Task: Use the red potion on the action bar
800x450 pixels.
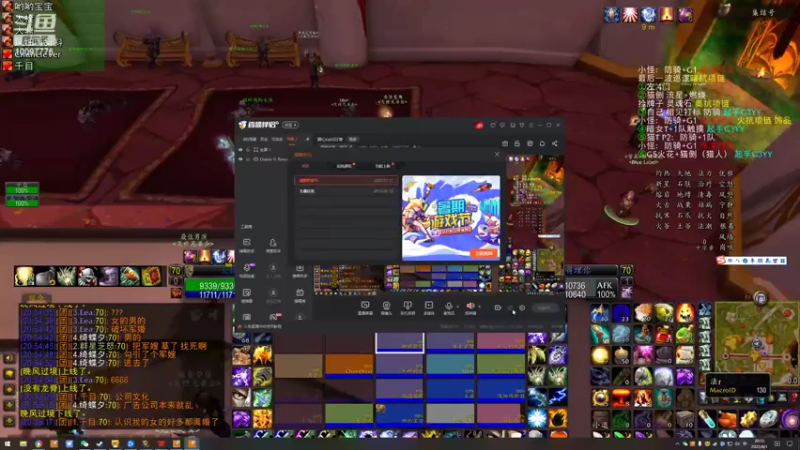Action: click(664, 334)
